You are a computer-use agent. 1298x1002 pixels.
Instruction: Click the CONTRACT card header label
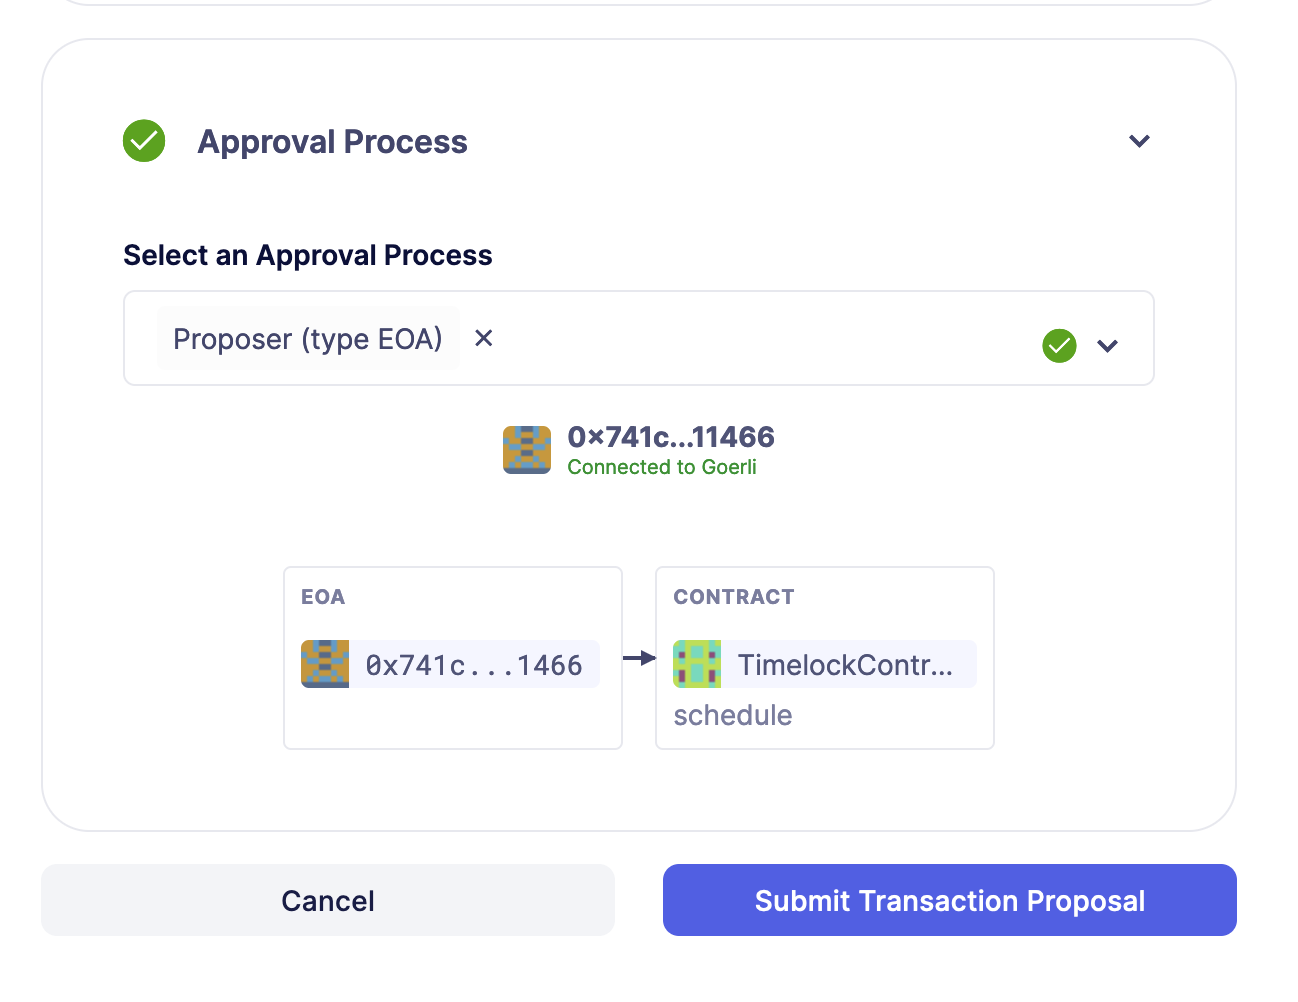pos(733,597)
